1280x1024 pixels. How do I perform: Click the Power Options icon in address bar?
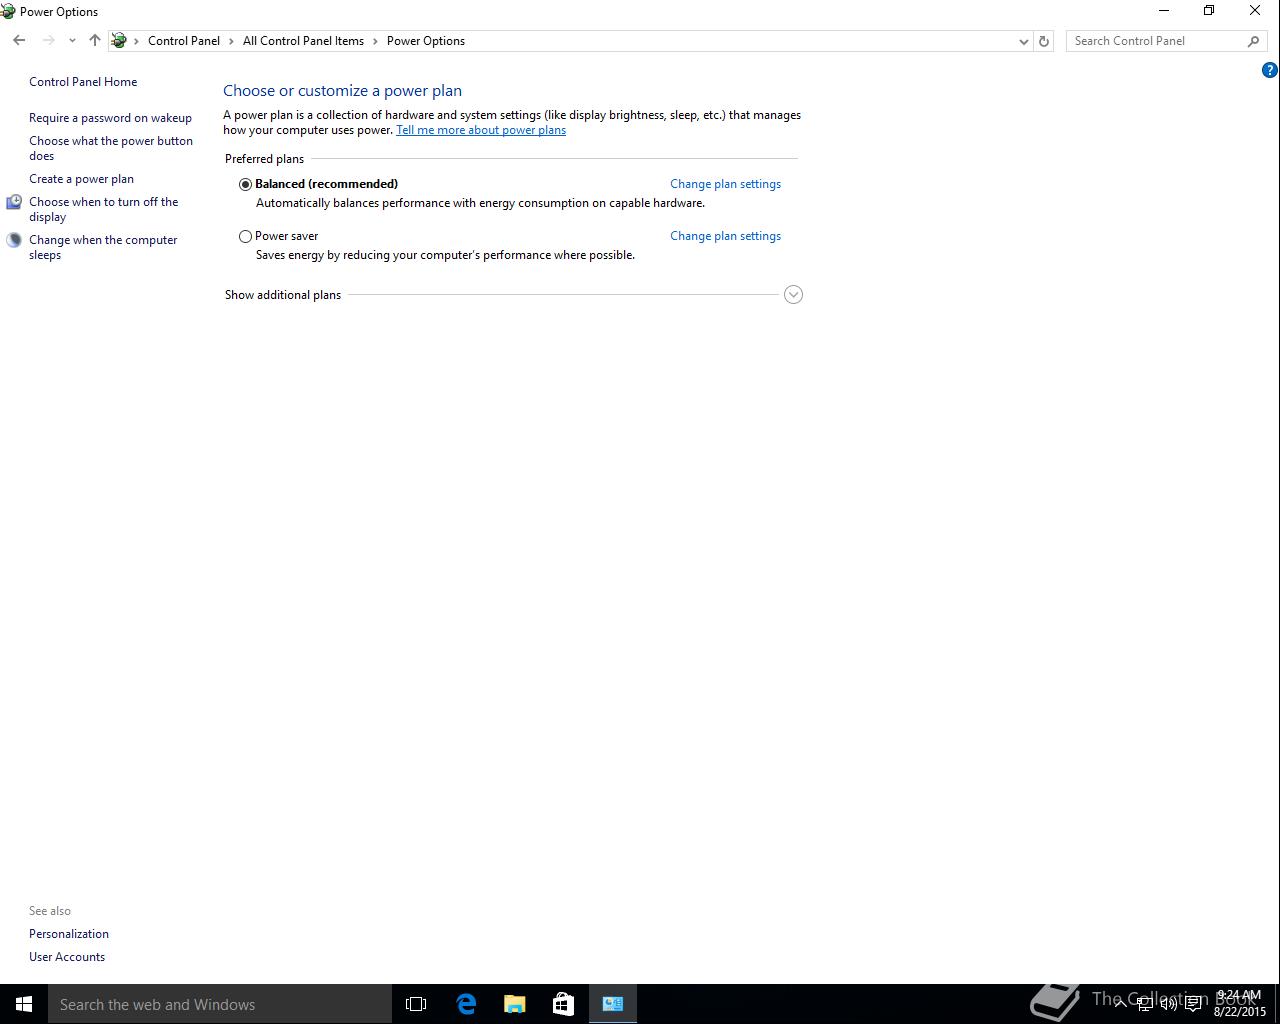(x=119, y=41)
